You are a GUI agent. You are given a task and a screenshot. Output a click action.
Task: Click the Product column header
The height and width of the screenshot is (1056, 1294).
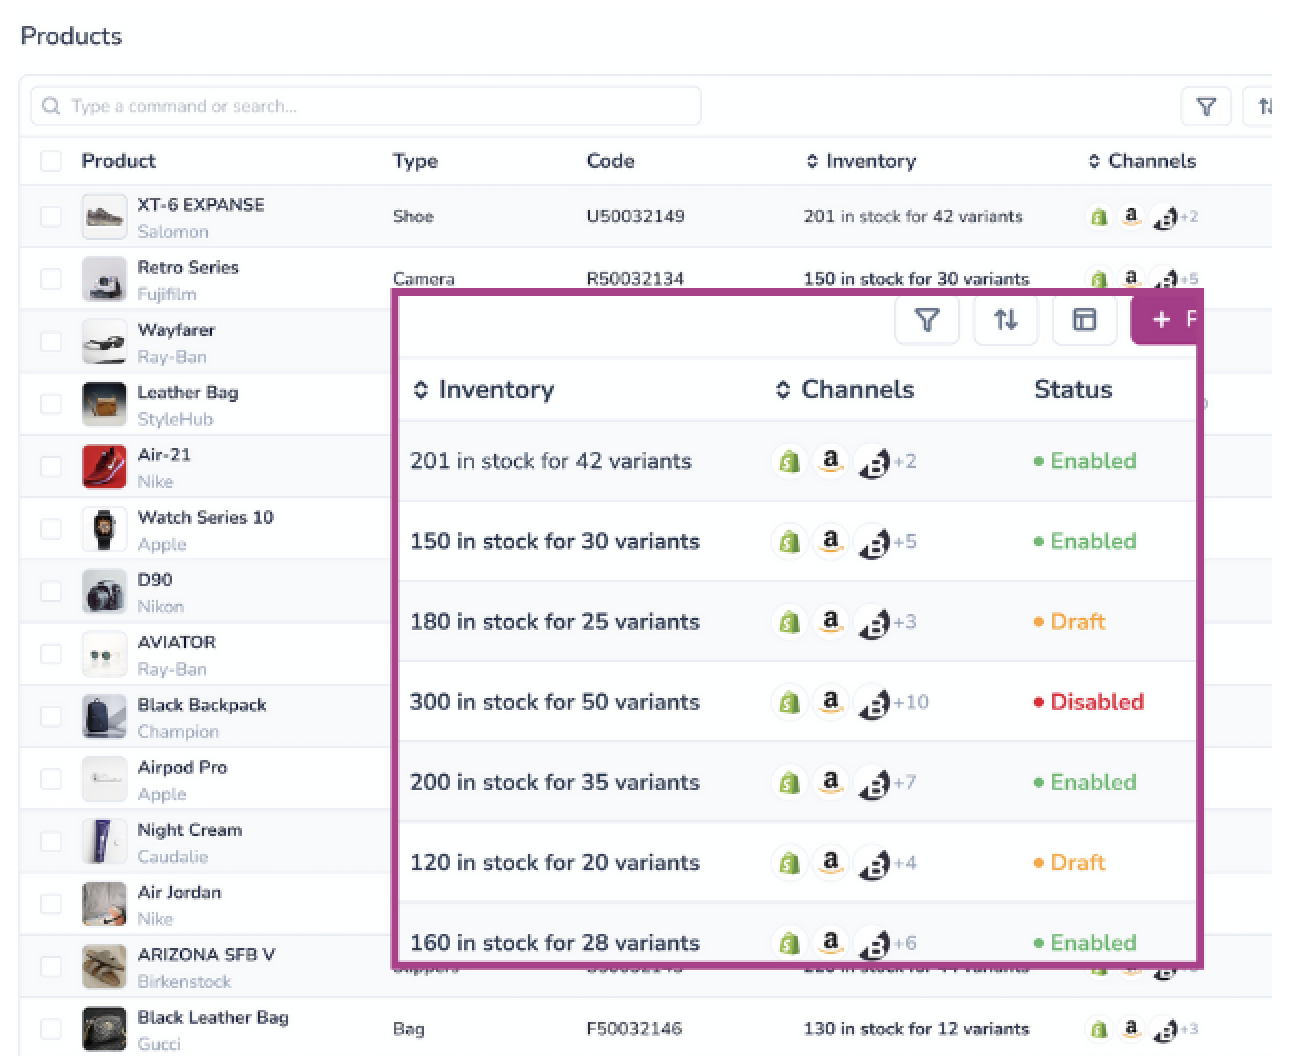click(118, 161)
